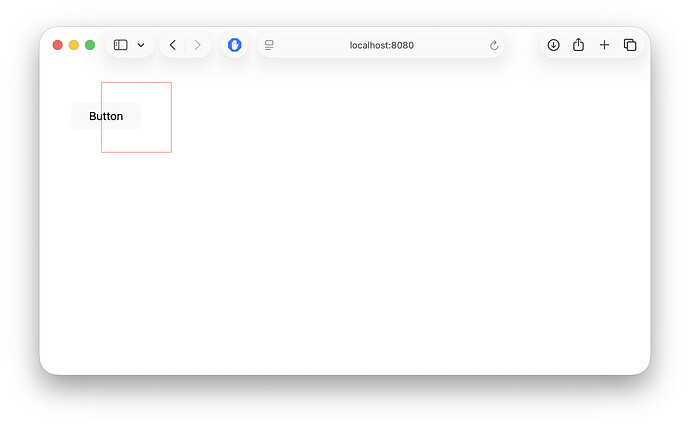The image size is (690, 427).
Task: Reload the page with the refresh icon
Action: pos(494,45)
